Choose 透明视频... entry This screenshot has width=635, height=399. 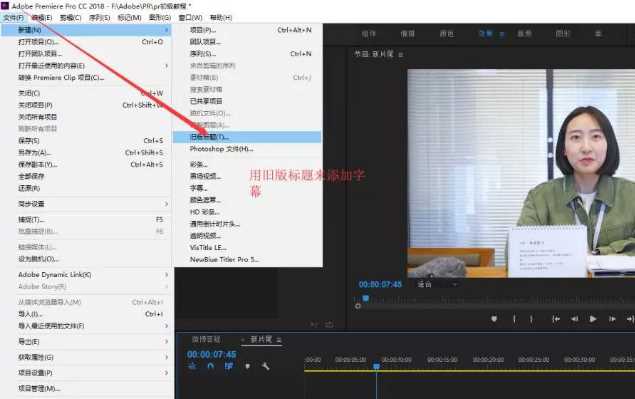[248, 236]
